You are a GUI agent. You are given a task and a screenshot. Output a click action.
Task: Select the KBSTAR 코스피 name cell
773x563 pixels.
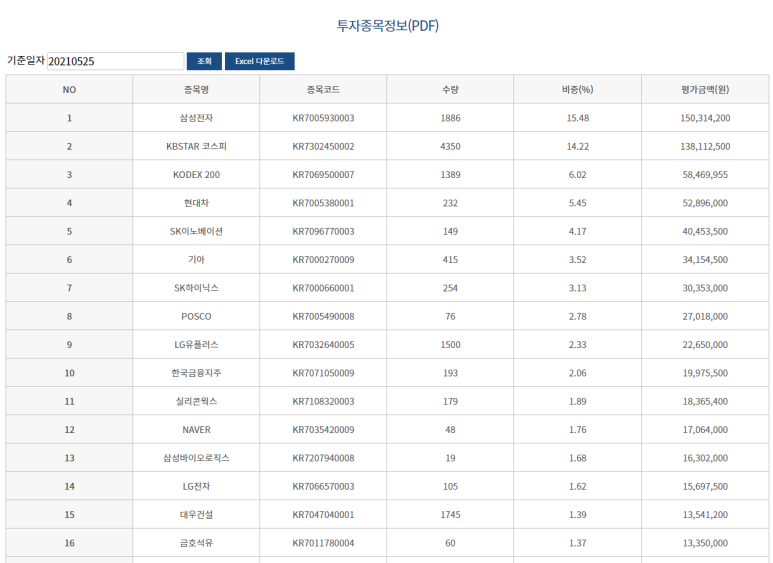196,146
